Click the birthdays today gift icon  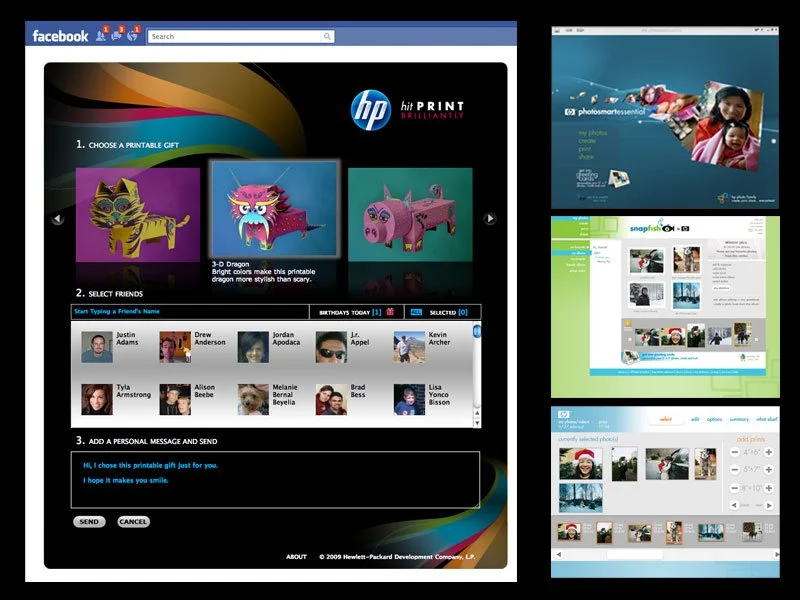click(390, 312)
